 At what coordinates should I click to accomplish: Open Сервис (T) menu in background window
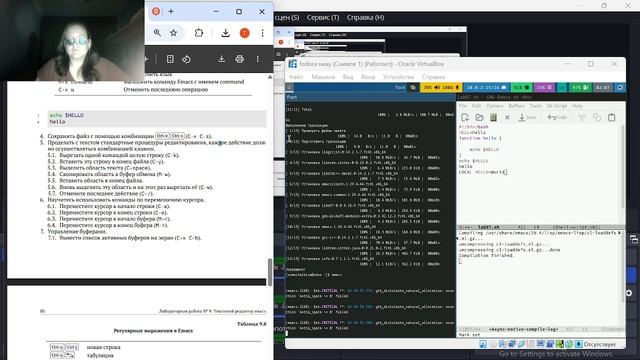(x=323, y=18)
